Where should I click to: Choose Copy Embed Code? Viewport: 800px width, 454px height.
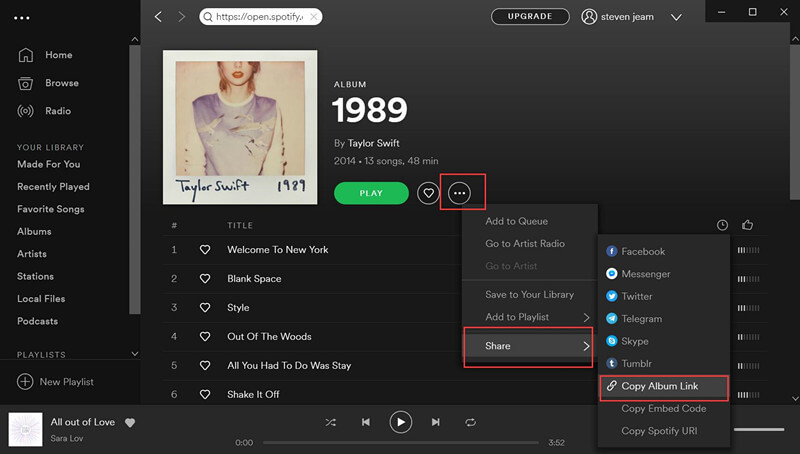click(x=664, y=409)
